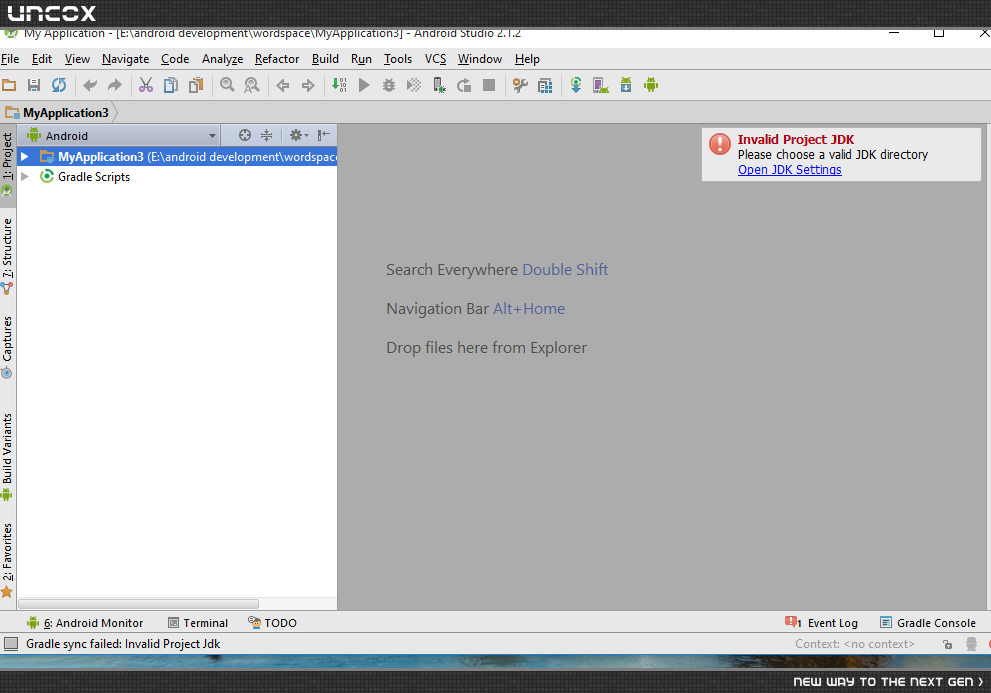Toggle the Captures side tab
The image size is (991, 693).
(8, 346)
